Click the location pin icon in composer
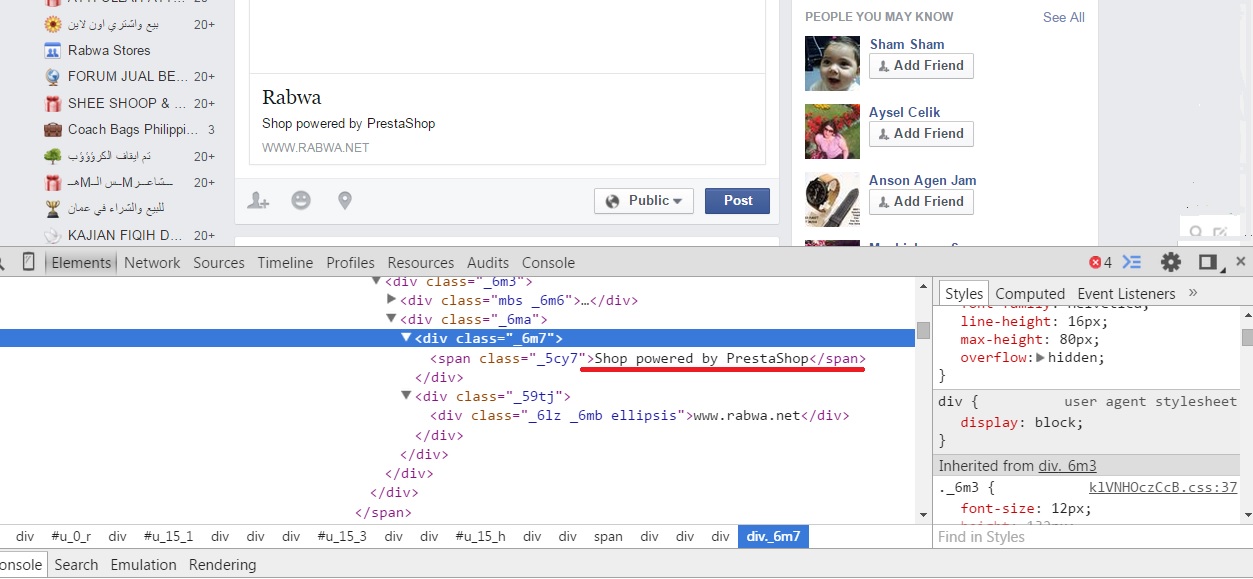Screen dimensions: 1253x579 click(345, 200)
